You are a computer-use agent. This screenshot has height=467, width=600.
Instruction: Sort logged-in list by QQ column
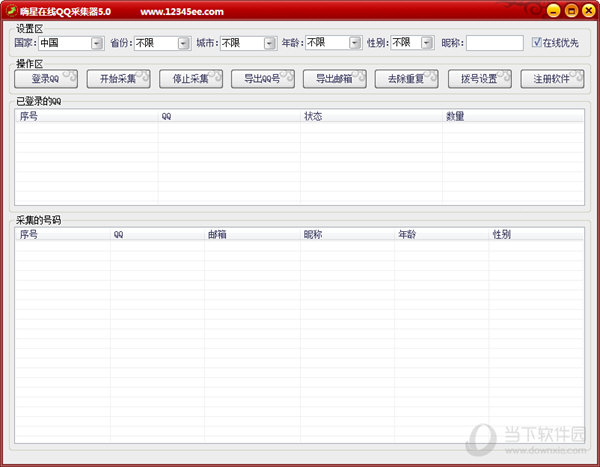coord(229,116)
